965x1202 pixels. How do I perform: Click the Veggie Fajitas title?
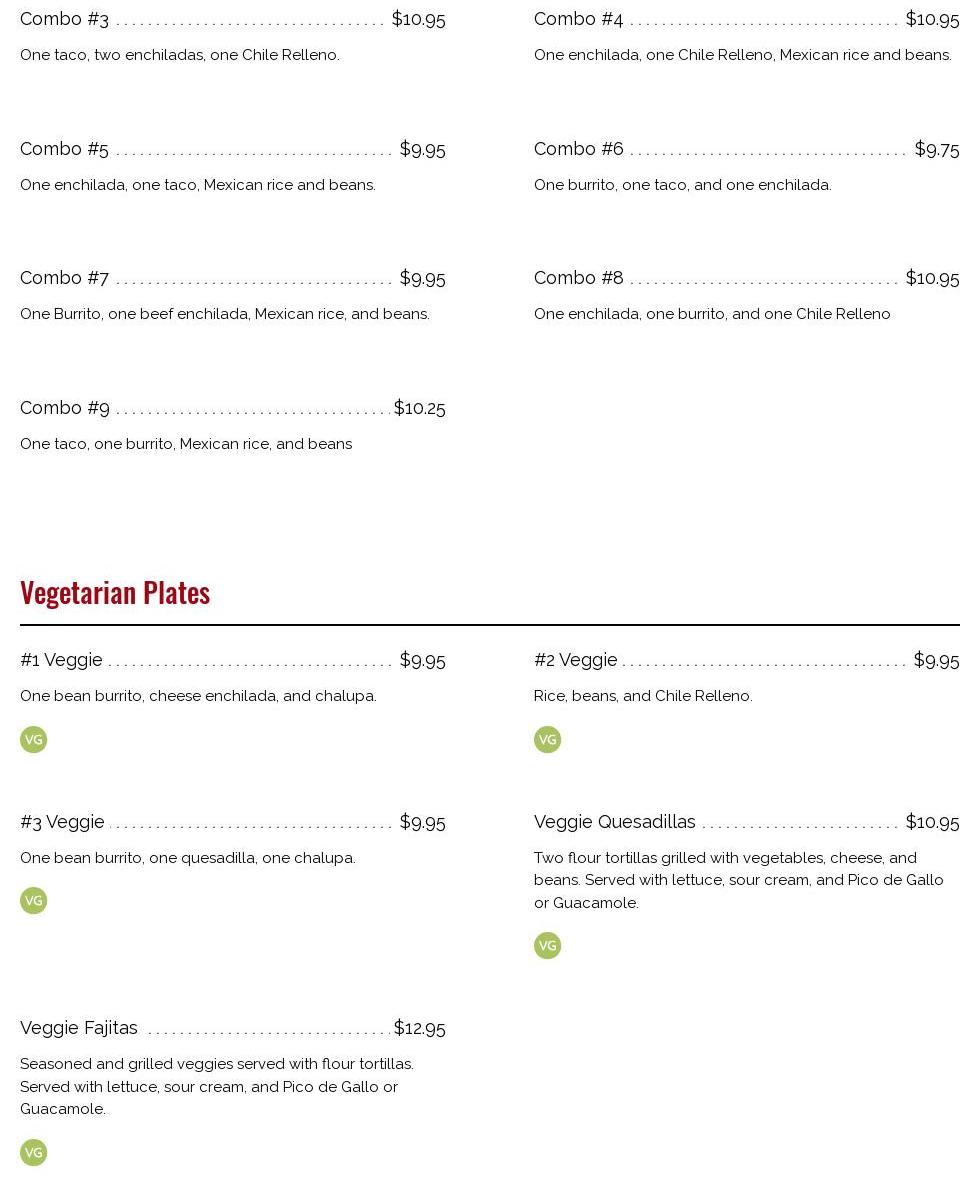(x=79, y=1028)
